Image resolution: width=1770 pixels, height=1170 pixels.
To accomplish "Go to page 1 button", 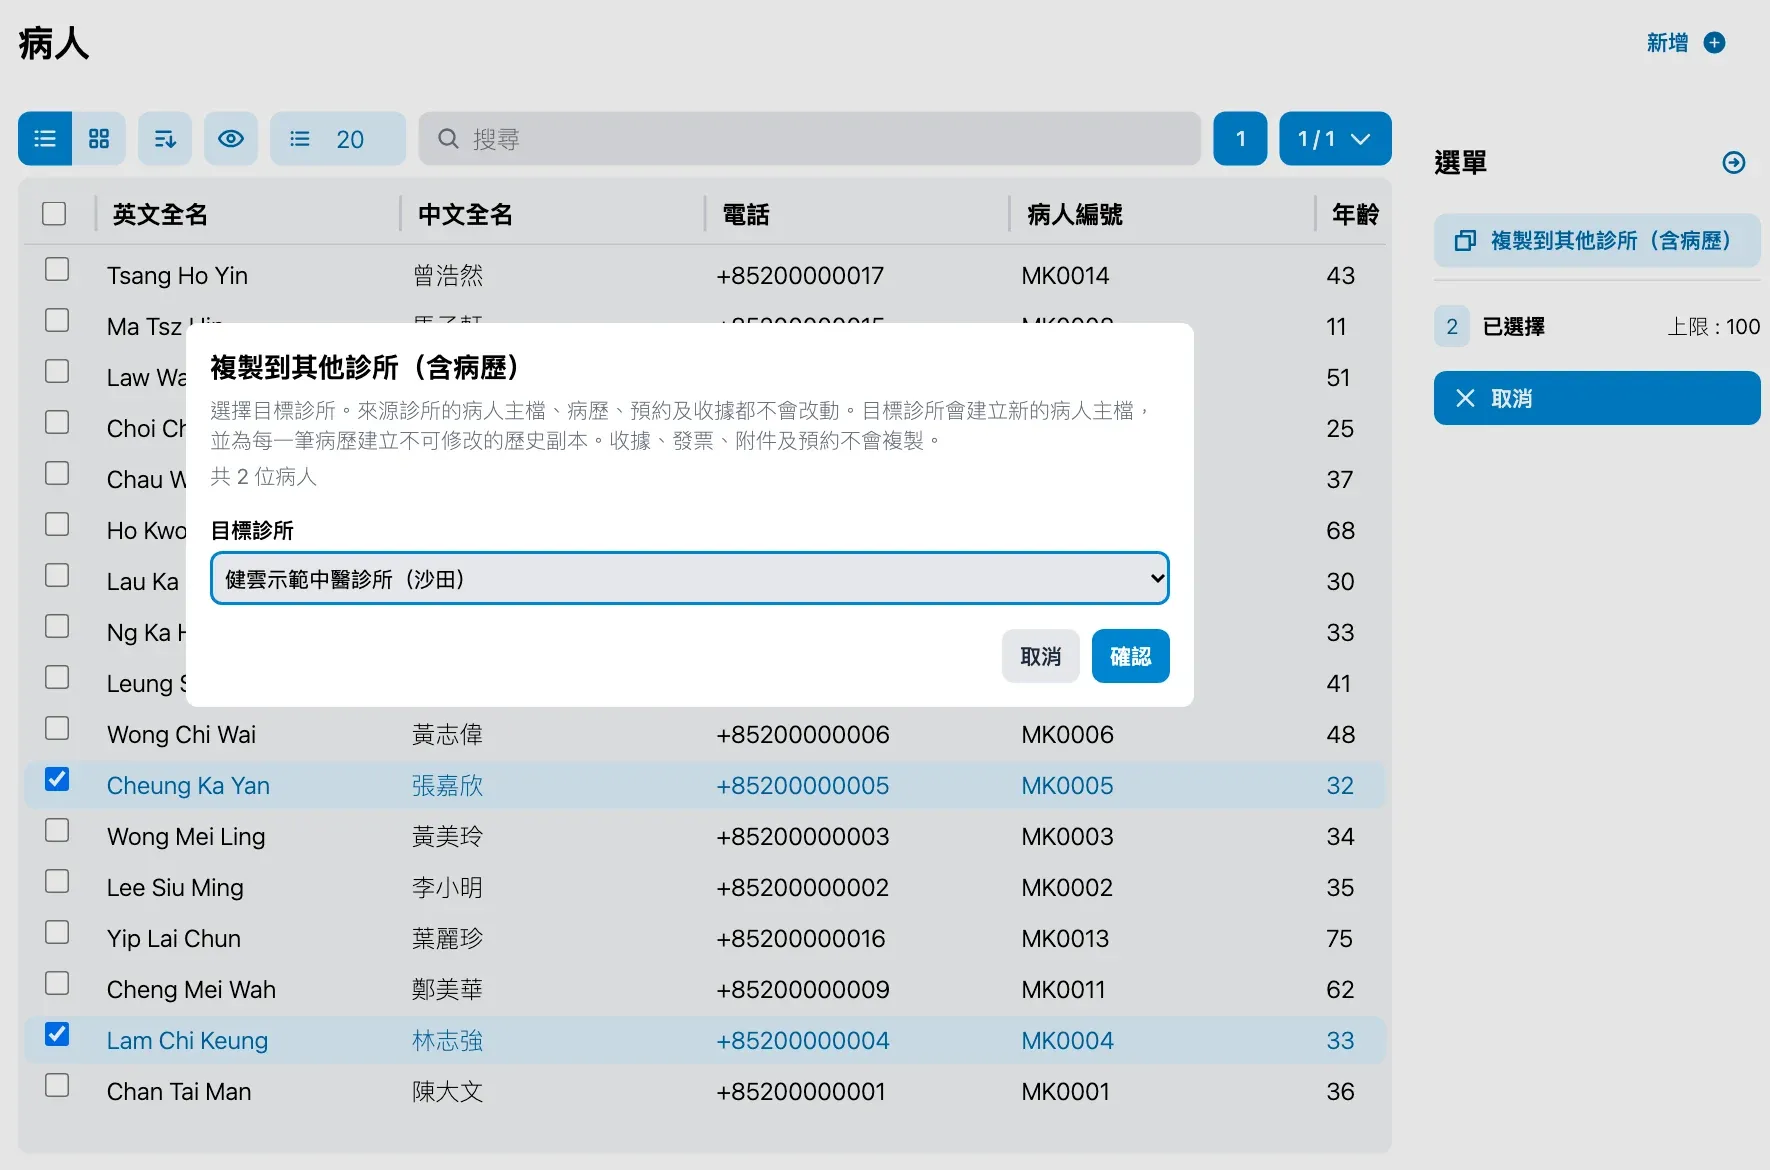I will 1240,139.
